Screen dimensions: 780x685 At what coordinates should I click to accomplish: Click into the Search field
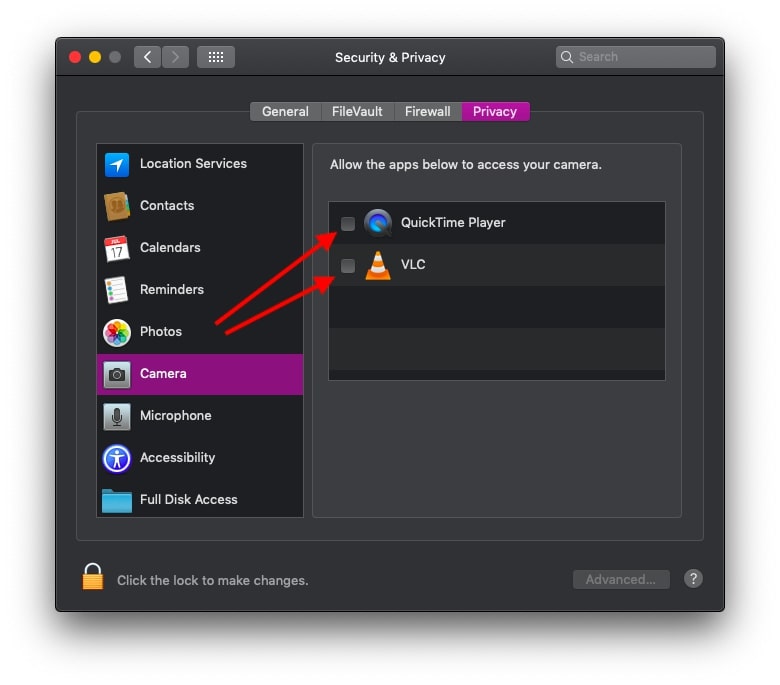tap(636, 57)
